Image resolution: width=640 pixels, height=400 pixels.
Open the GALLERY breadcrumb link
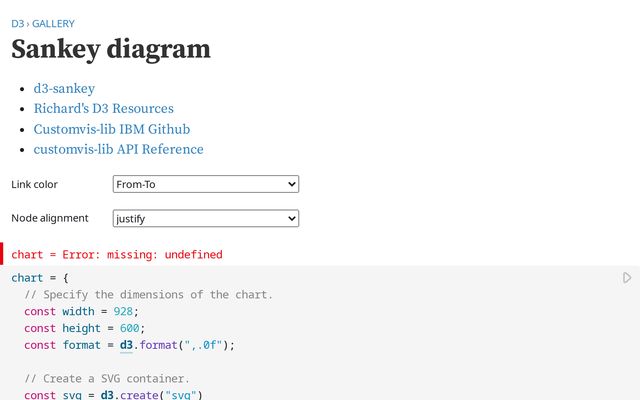point(53,24)
